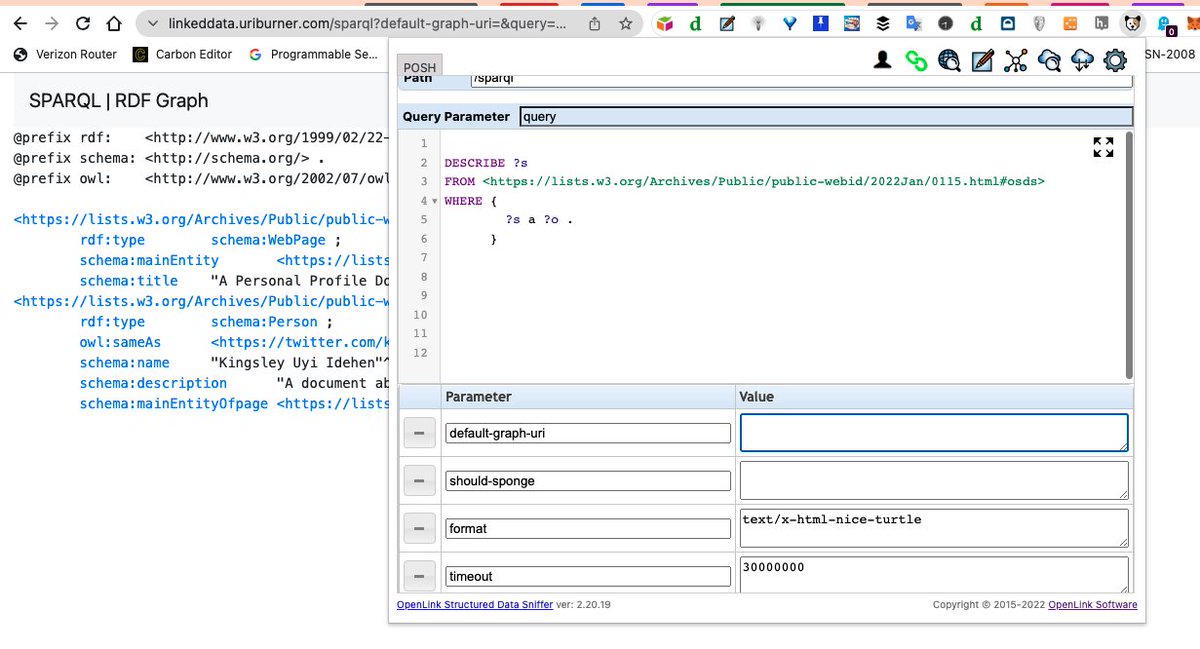Click the timeout value 30000000 box
This screenshot has width=1200, height=649.
934,574
